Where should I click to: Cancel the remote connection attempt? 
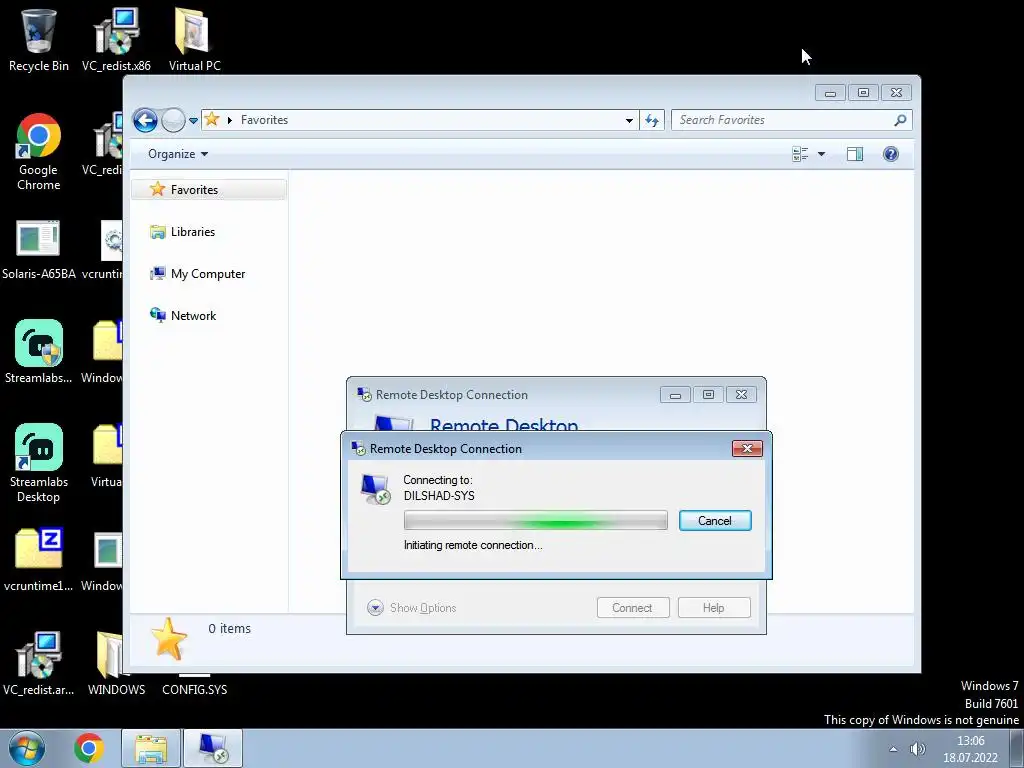pyautogui.click(x=715, y=520)
